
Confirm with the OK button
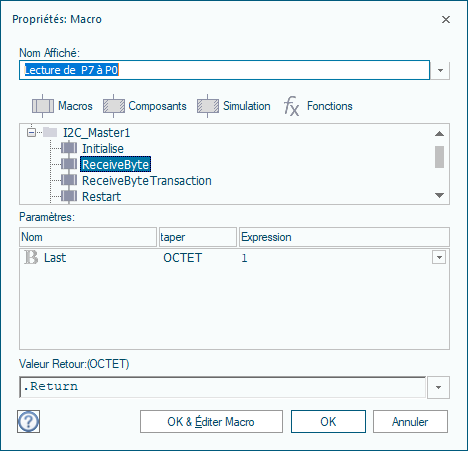[328, 422]
